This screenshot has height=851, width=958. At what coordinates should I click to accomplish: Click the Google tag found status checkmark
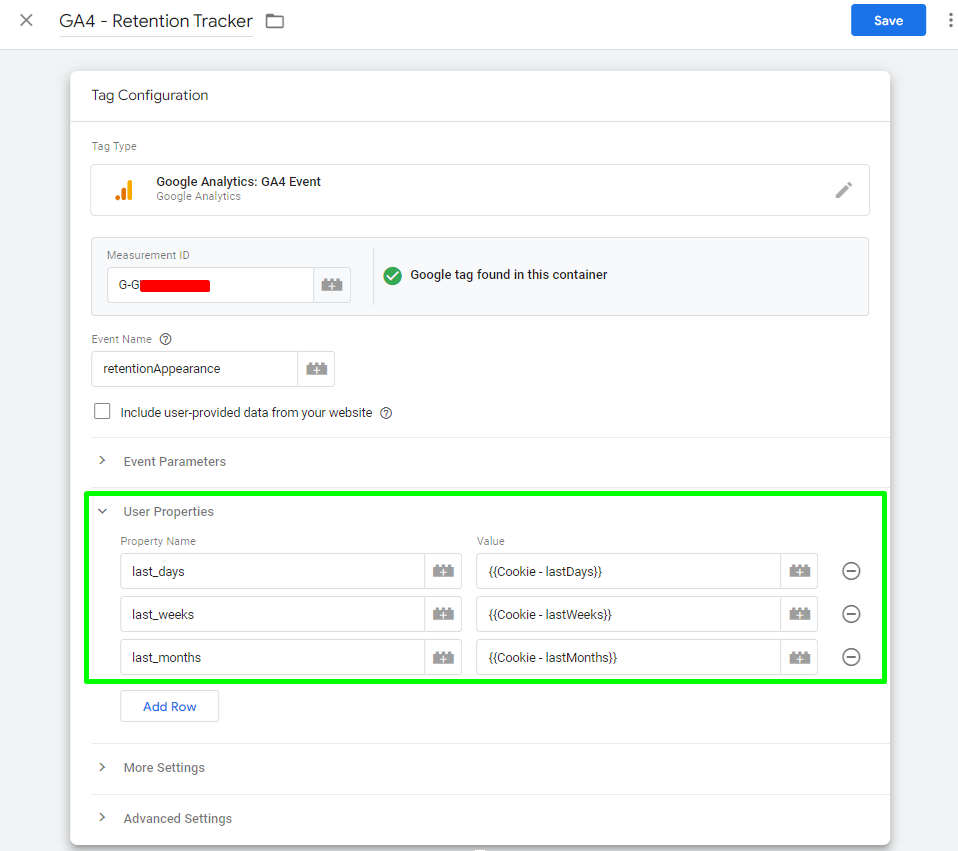coord(392,276)
